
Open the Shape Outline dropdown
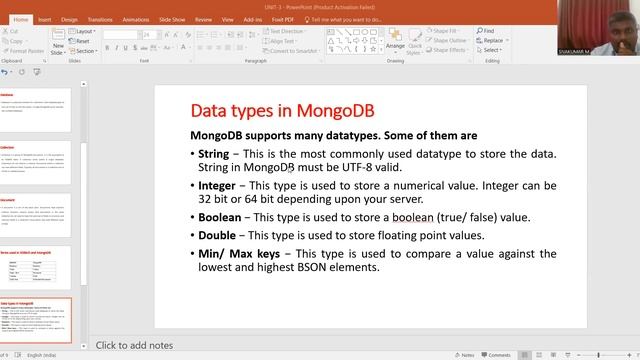pos(448,40)
